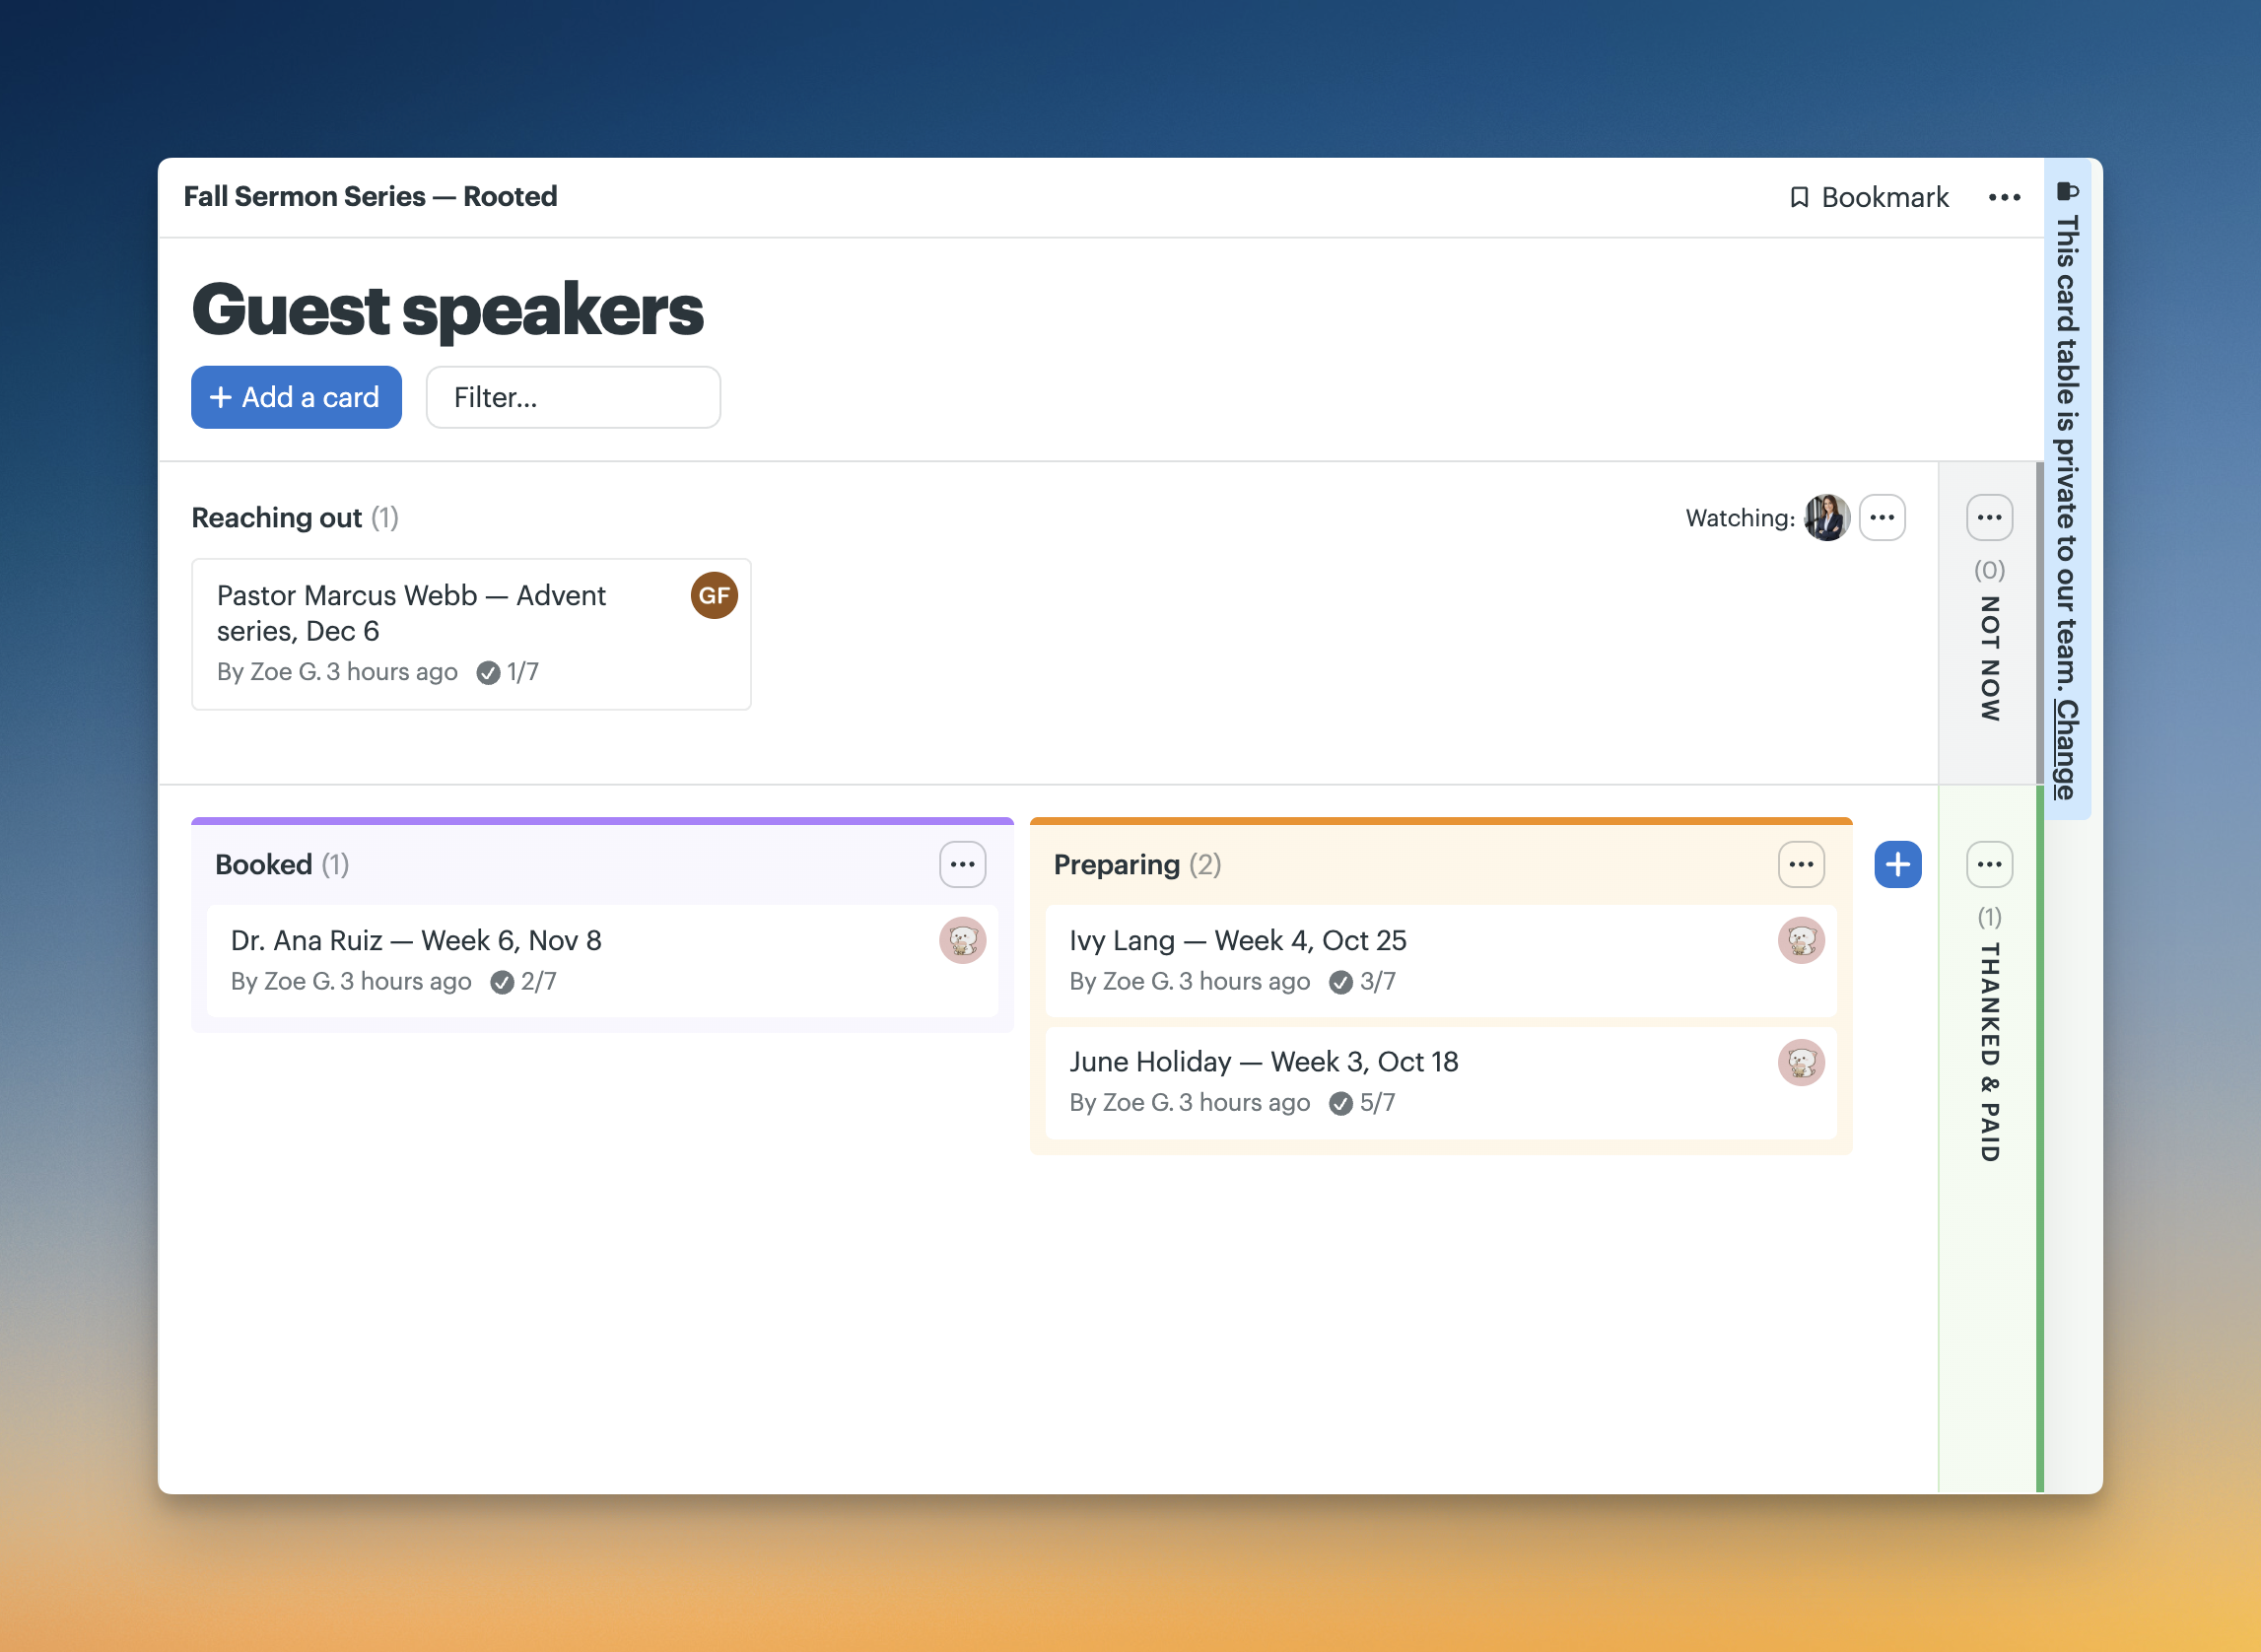Click Add a card button

pos(296,398)
